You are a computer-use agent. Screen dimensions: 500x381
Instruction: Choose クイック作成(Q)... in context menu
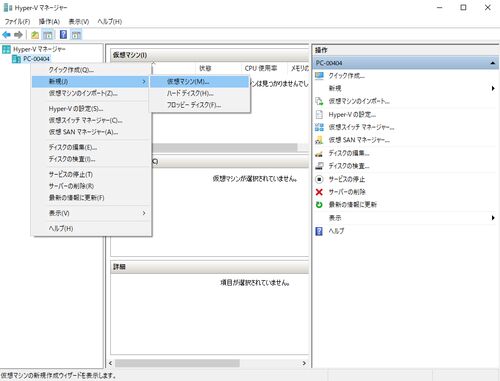pyautogui.click(x=91, y=70)
